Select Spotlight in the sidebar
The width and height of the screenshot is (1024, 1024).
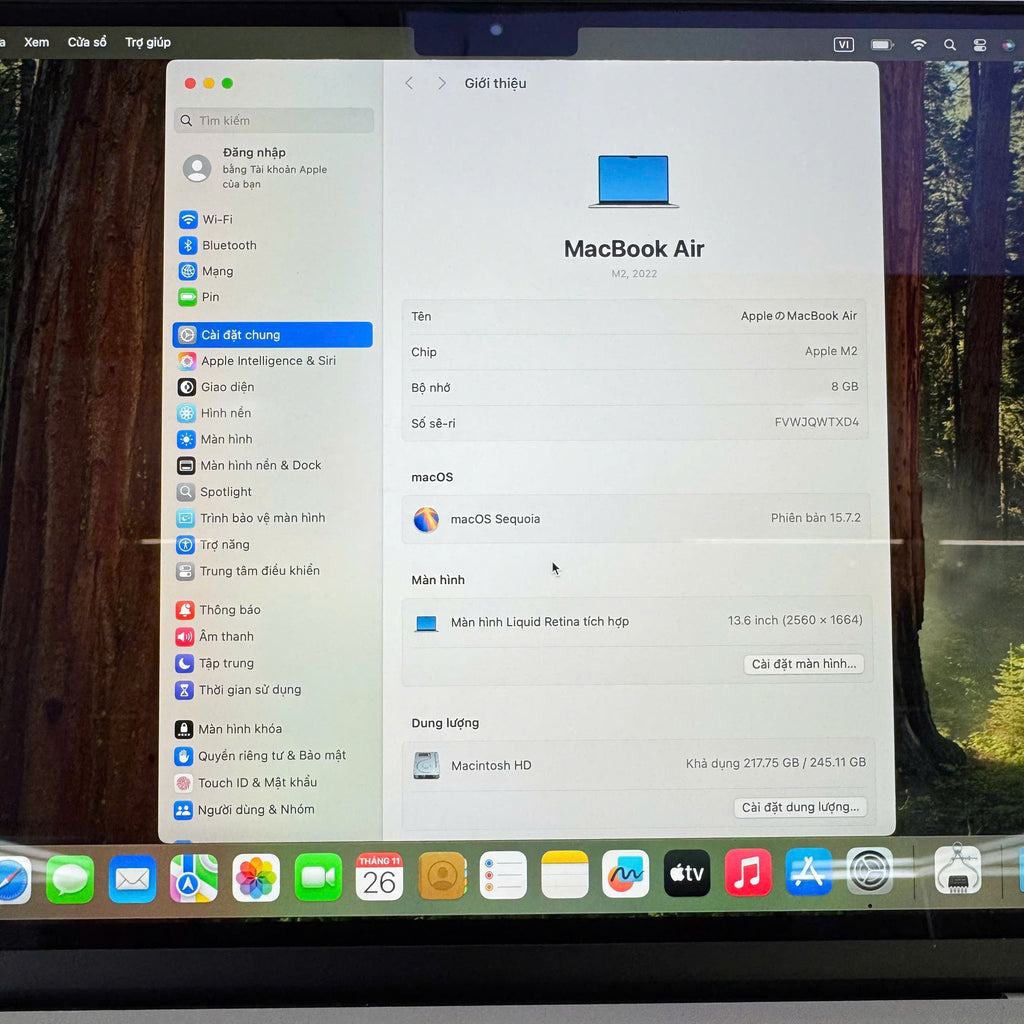click(226, 492)
